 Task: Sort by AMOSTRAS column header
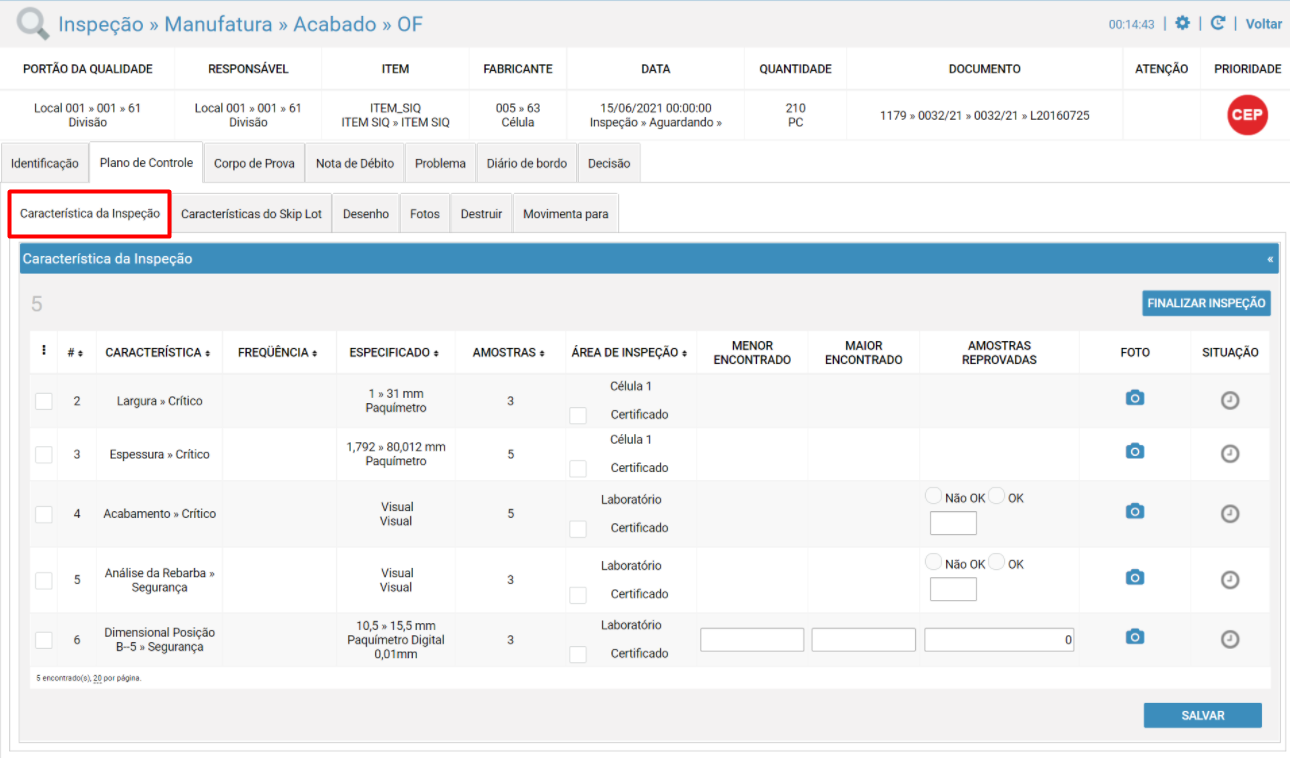(509, 353)
